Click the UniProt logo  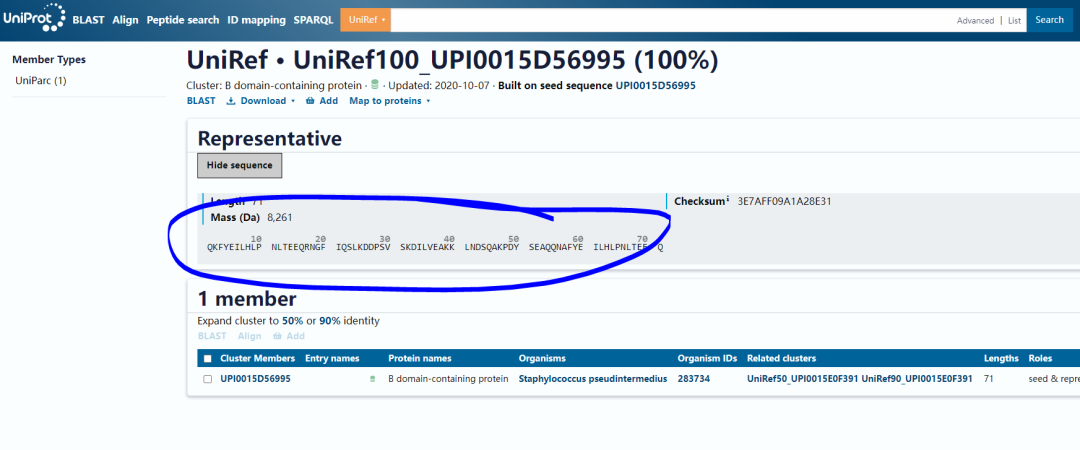point(34,19)
